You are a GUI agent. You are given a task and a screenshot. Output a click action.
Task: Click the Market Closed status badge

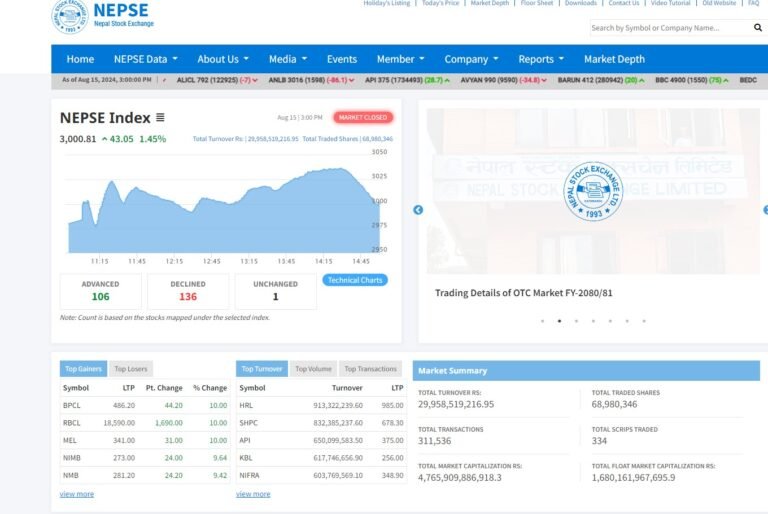[x=363, y=118]
